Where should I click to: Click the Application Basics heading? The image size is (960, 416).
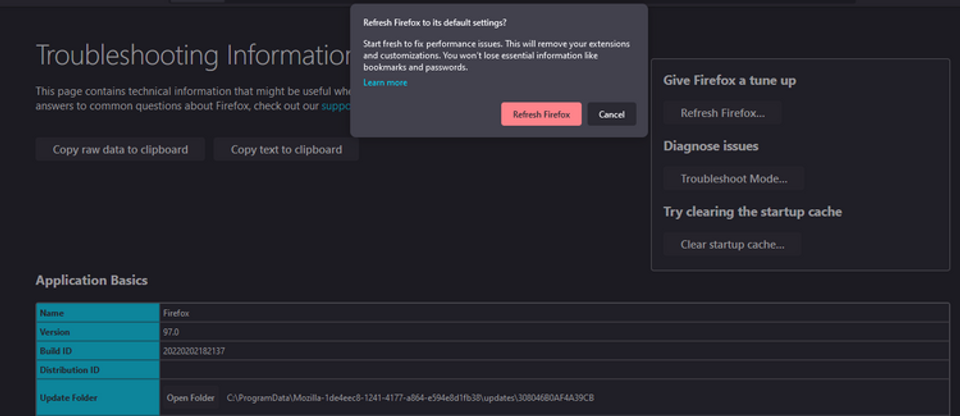91,280
